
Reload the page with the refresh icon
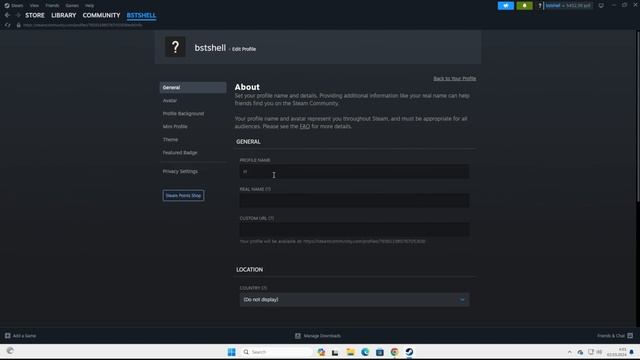7,25
